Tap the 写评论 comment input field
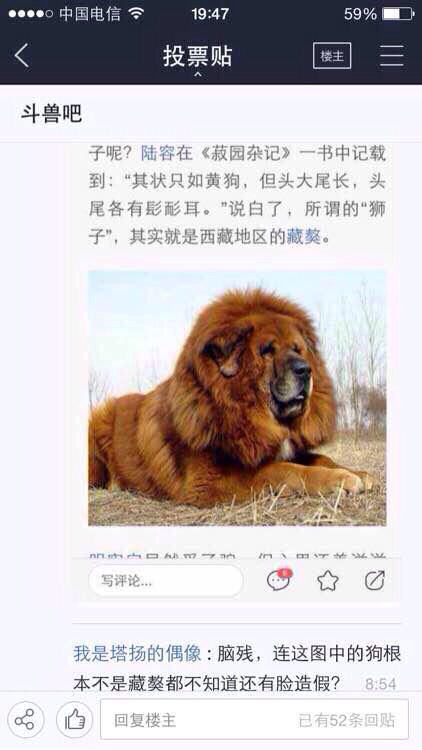 166,581
